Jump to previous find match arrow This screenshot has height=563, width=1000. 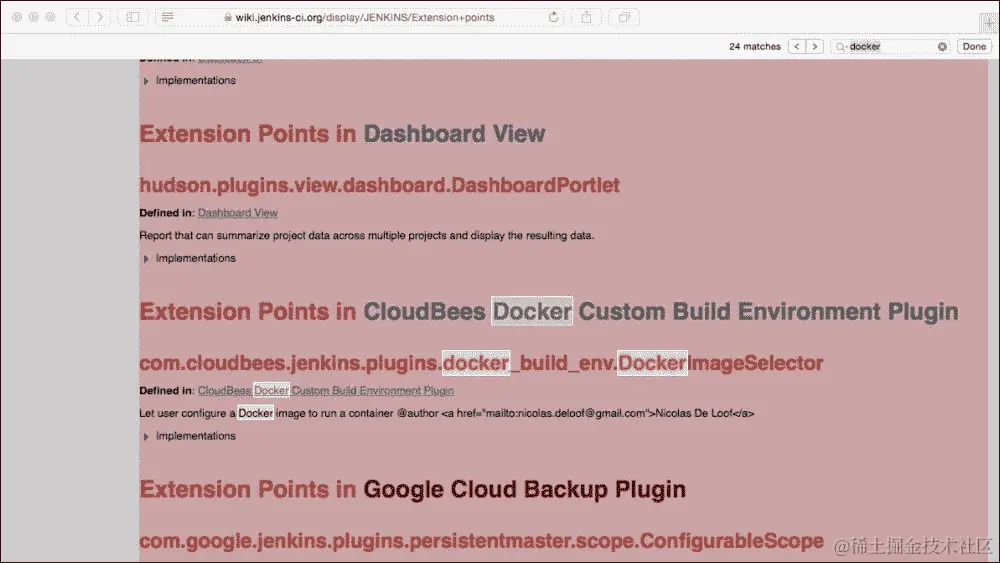click(797, 47)
